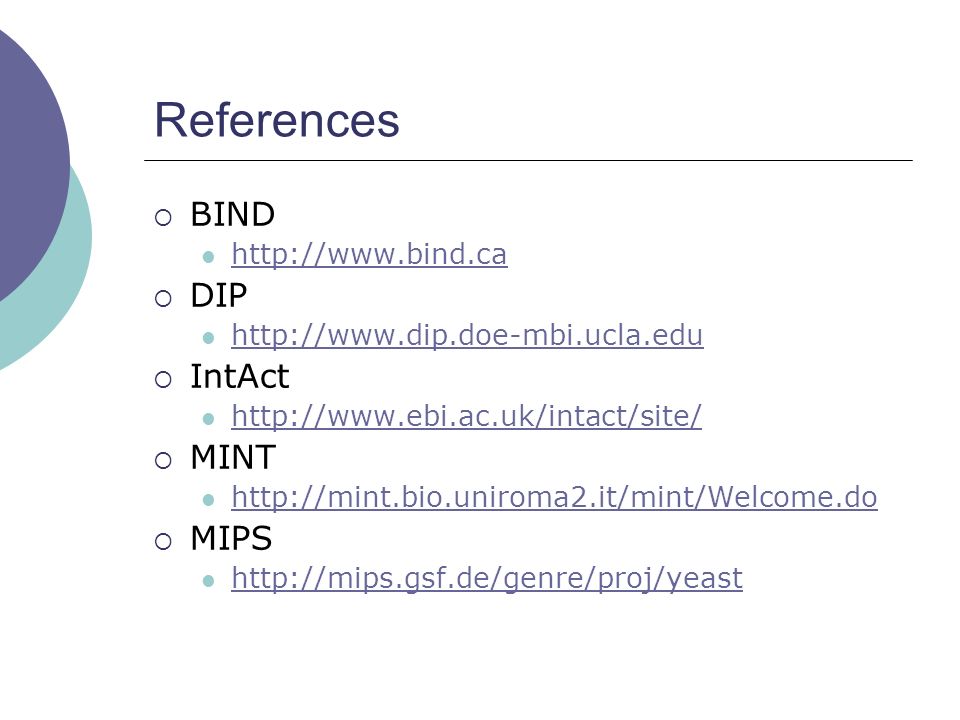Image resolution: width=960 pixels, height=720 pixels.
Task: Open the MINT uniroma2 Welcome.do link
Action: [554, 497]
